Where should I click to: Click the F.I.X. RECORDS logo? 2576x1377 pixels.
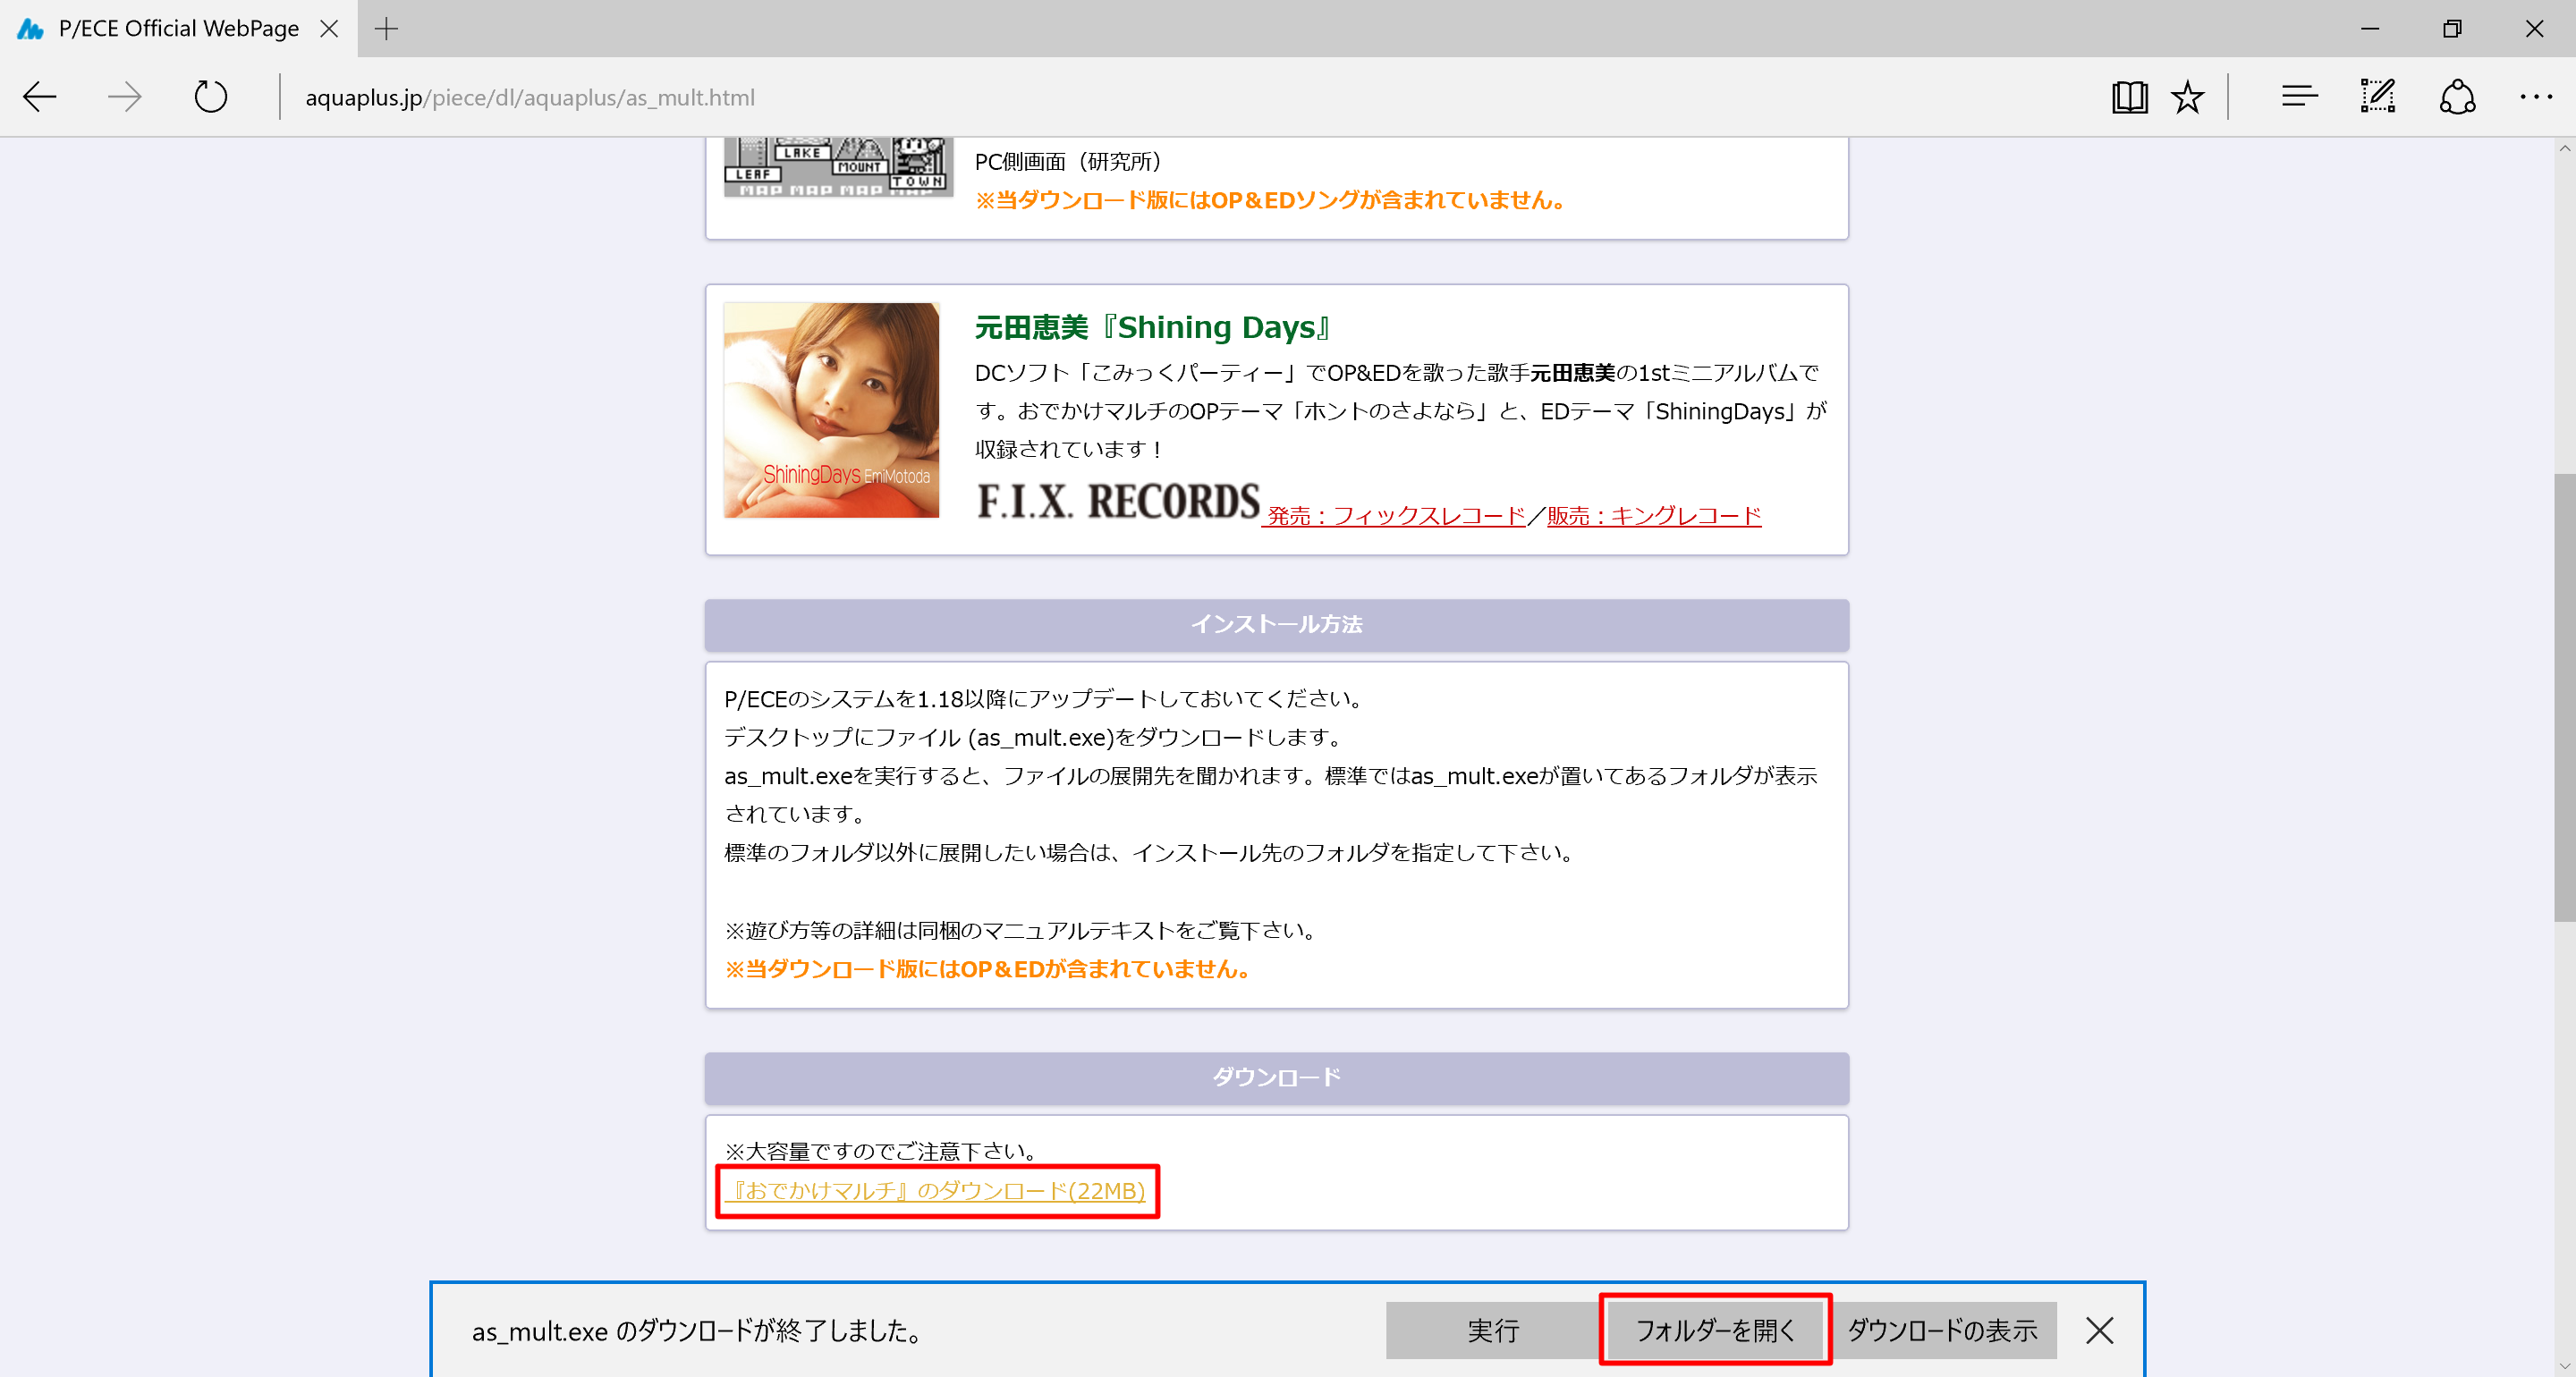pos(1118,502)
